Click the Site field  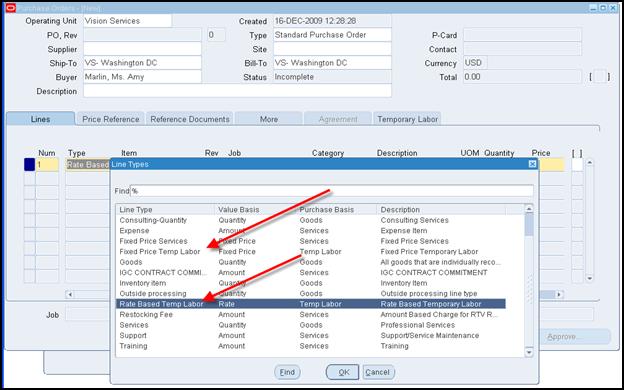(332, 49)
